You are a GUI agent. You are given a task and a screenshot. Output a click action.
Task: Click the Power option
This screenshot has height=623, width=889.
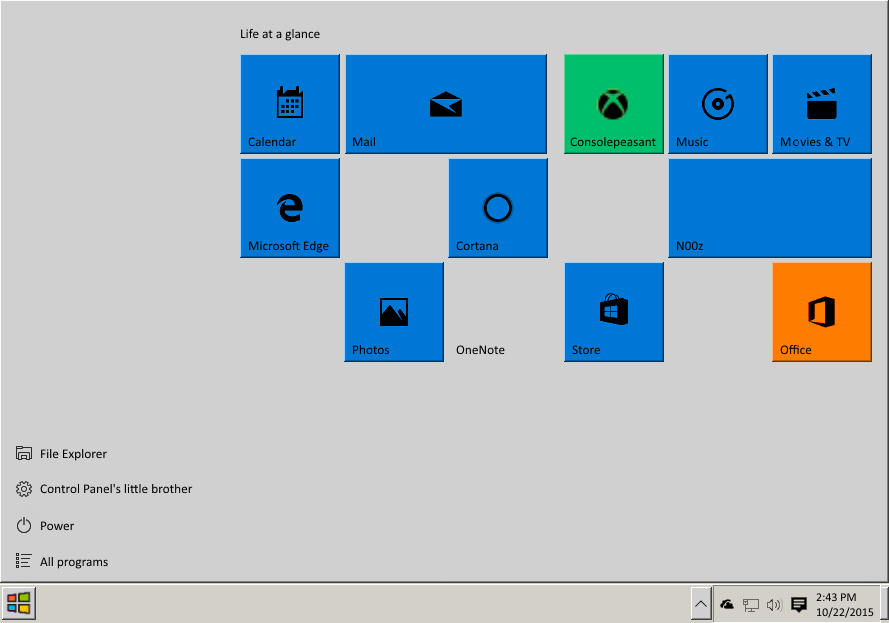pyautogui.click(x=45, y=525)
